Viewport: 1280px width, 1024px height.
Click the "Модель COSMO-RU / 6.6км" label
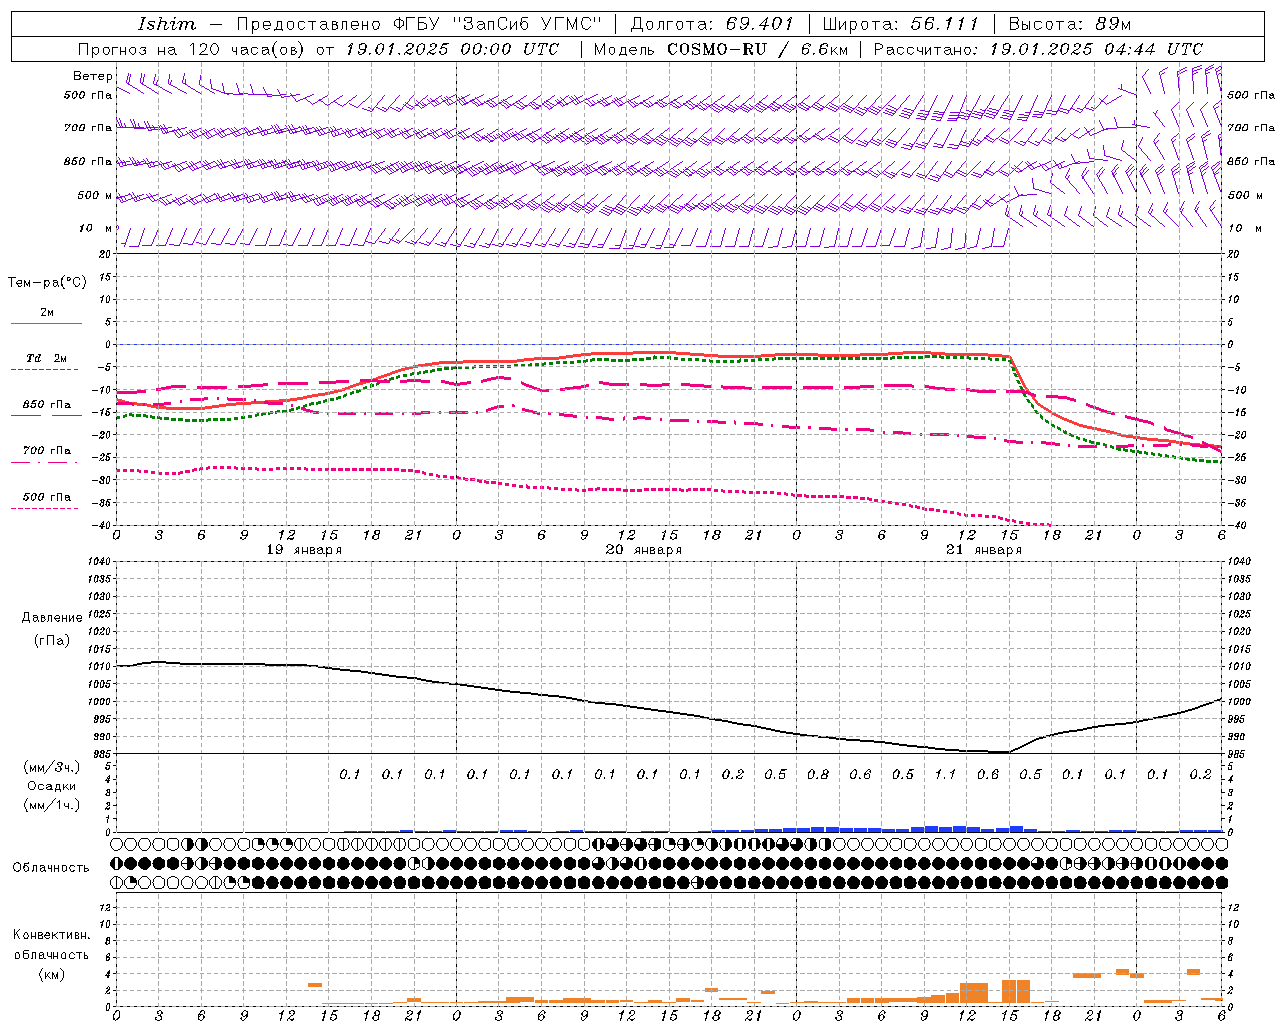(721, 49)
